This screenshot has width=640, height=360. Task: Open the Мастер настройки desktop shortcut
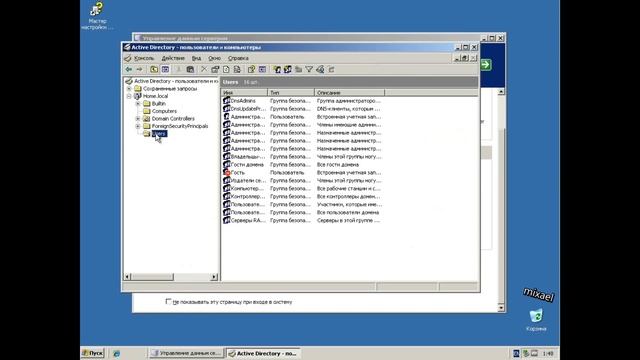point(97,16)
